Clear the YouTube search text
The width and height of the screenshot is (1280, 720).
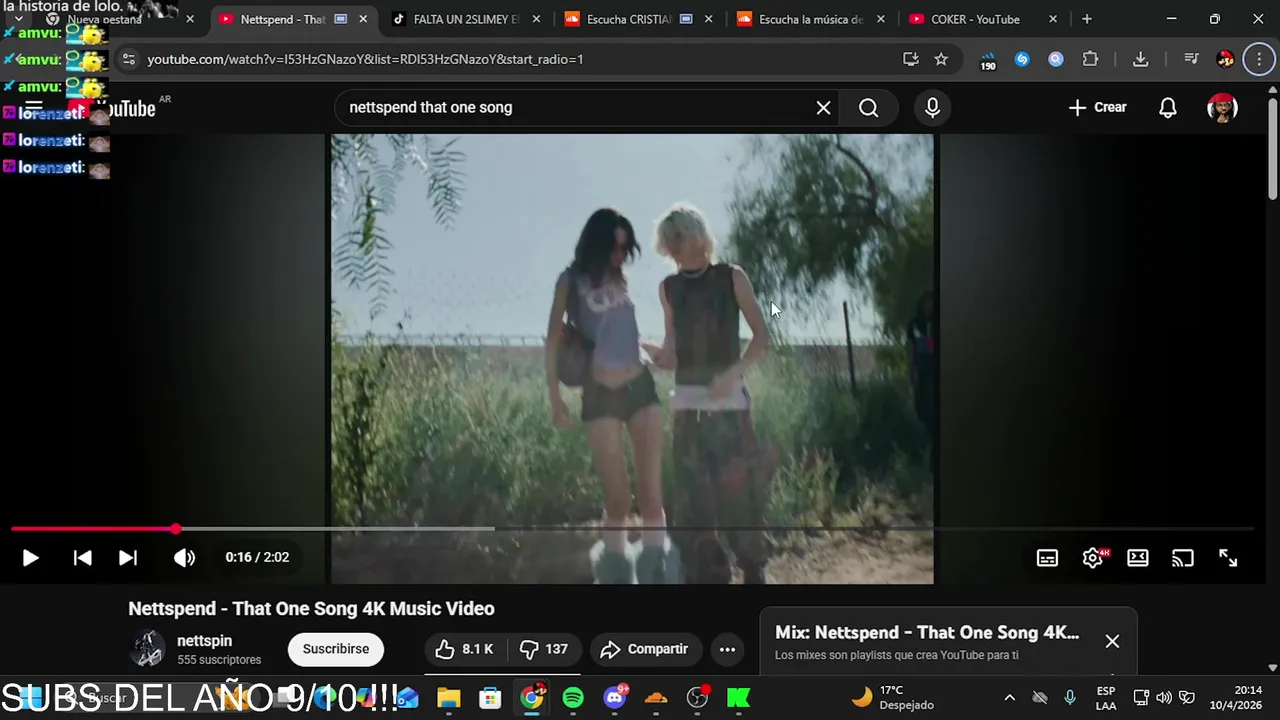[x=823, y=107]
